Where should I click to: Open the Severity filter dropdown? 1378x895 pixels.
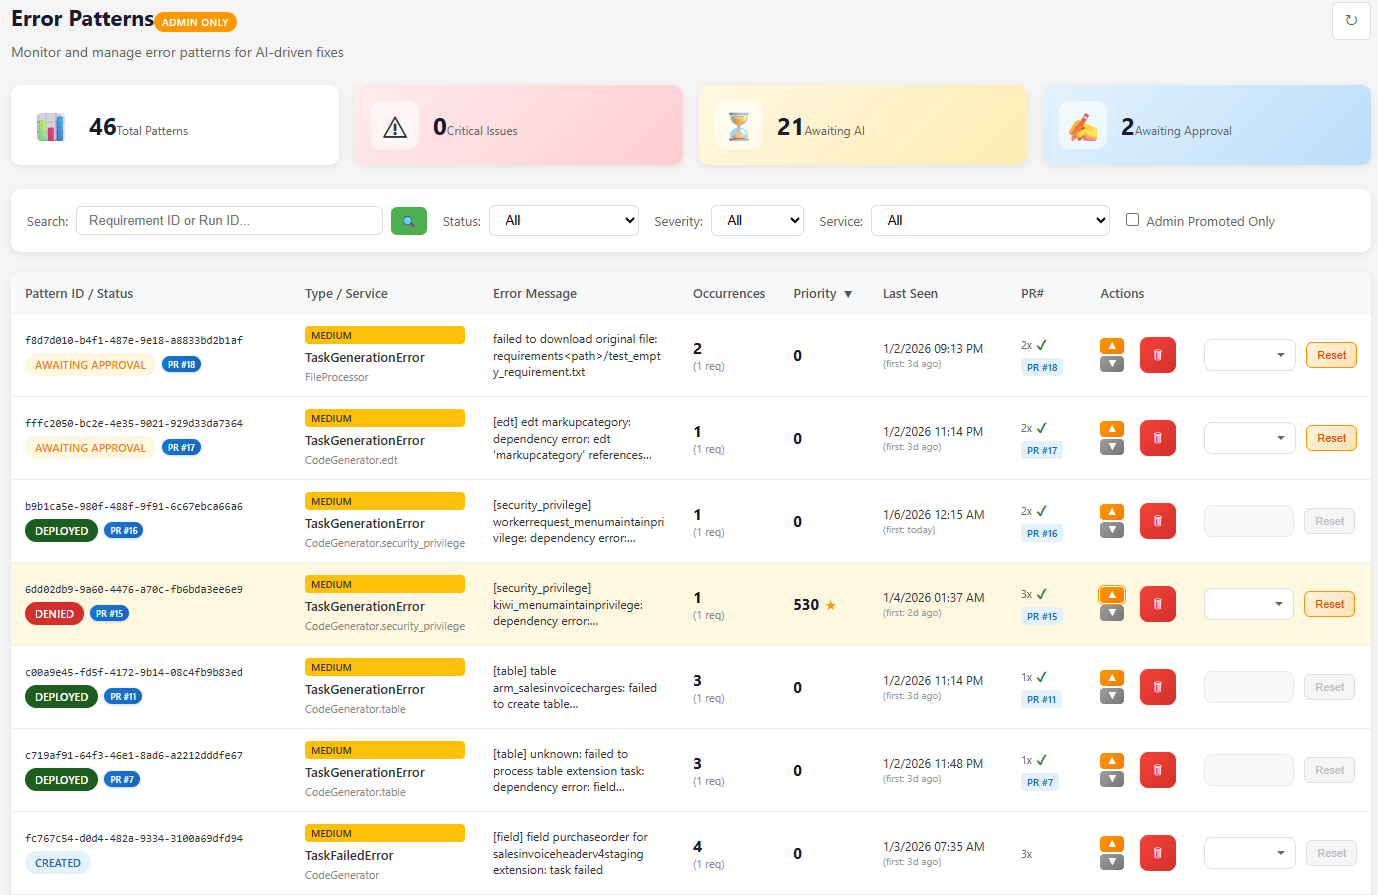click(x=757, y=221)
